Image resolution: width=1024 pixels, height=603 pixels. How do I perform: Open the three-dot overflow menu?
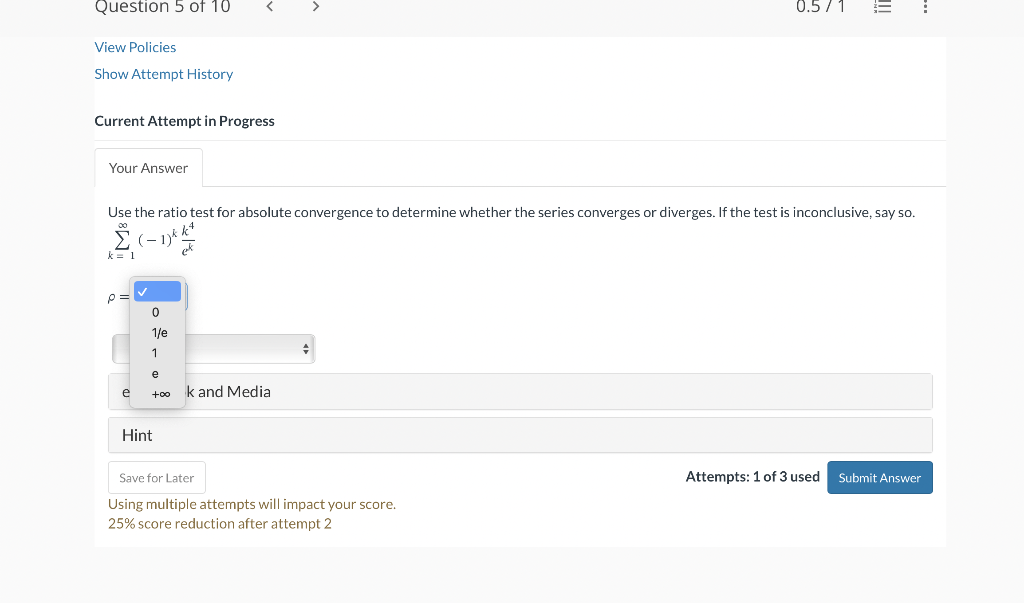coord(925,8)
